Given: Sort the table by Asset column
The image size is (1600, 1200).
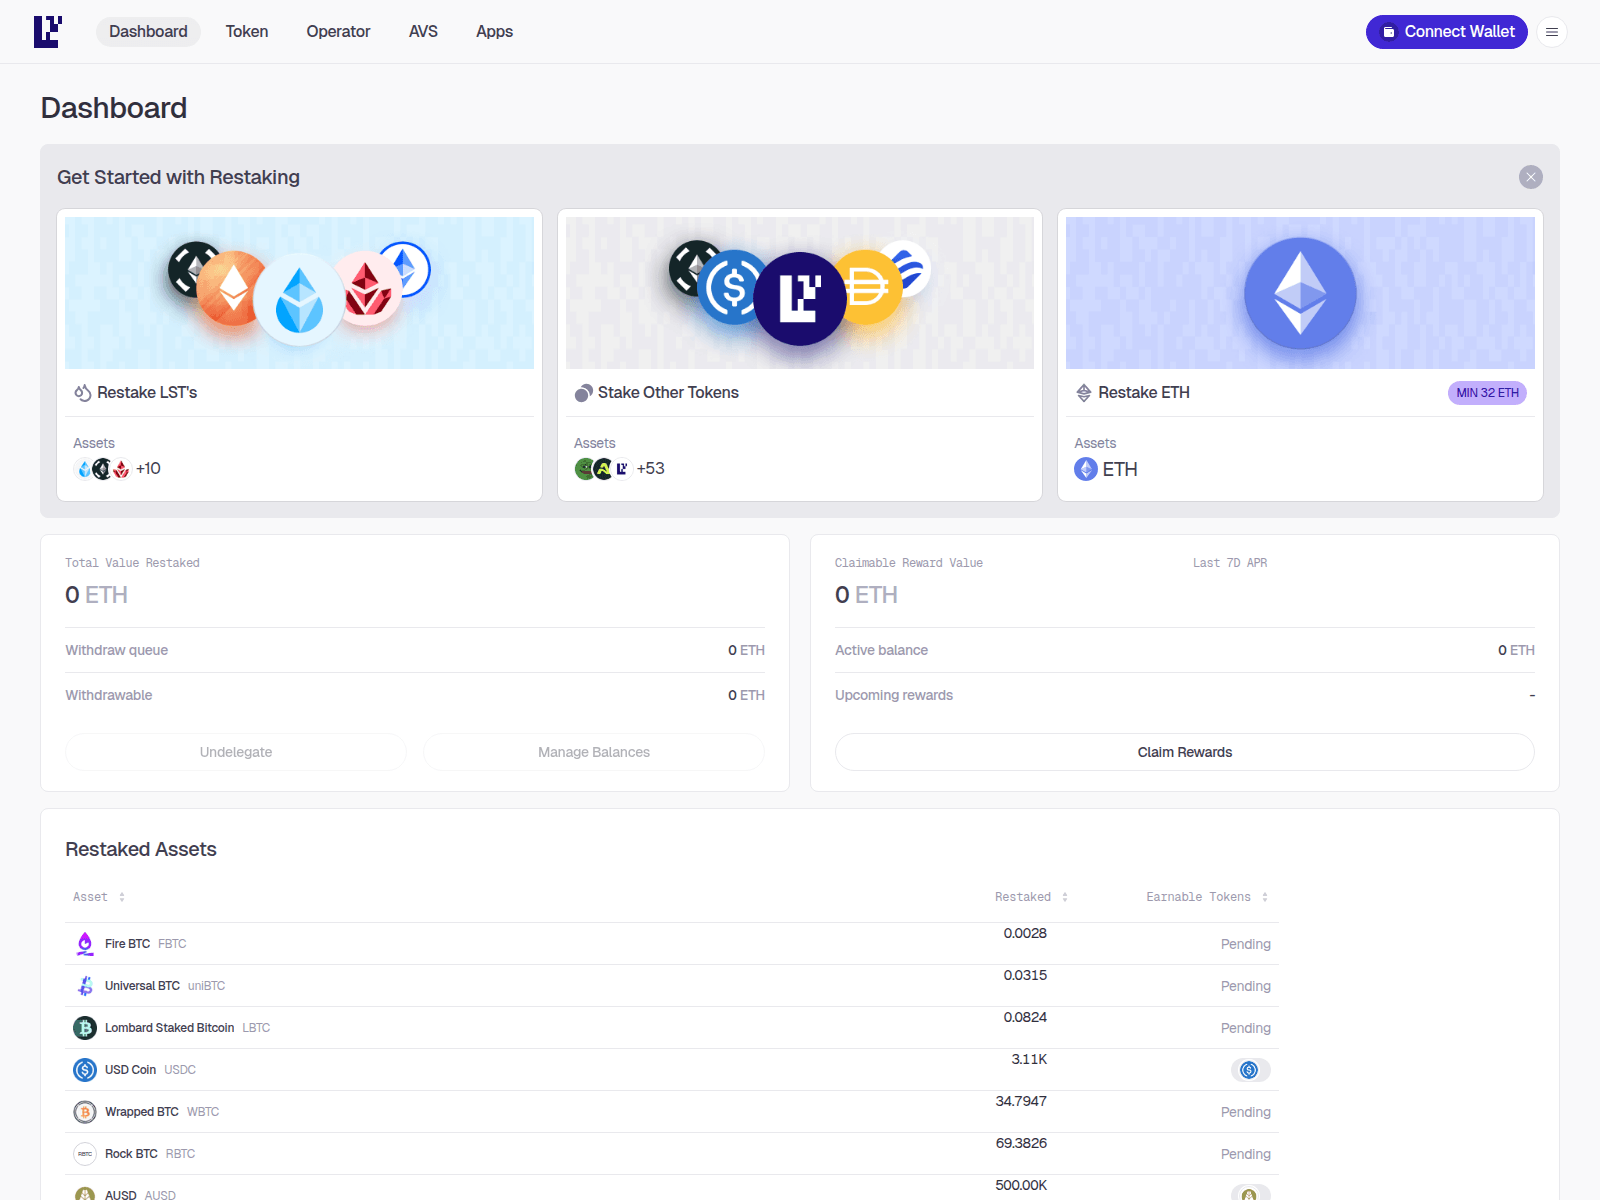Looking at the screenshot, I should (x=121, y=897).
